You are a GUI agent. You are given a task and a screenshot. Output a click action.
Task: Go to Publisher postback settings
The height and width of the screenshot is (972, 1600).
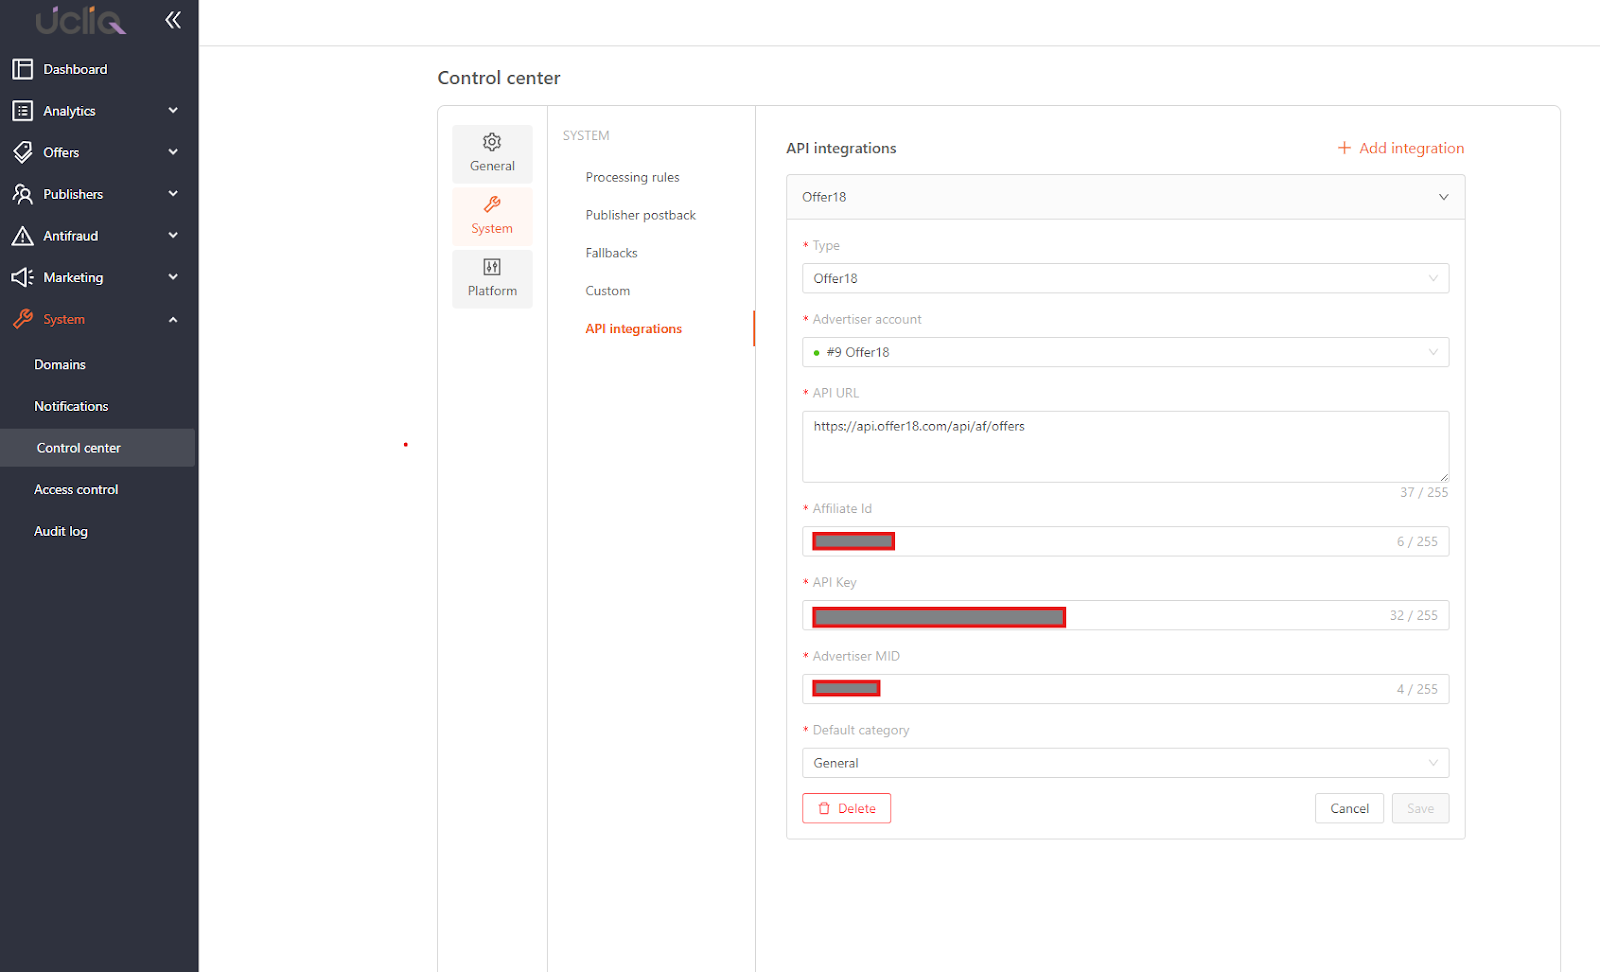tap(640, 215)
